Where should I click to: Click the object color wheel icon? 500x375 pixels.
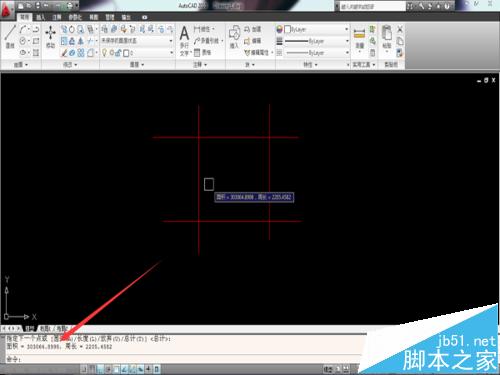279,29
